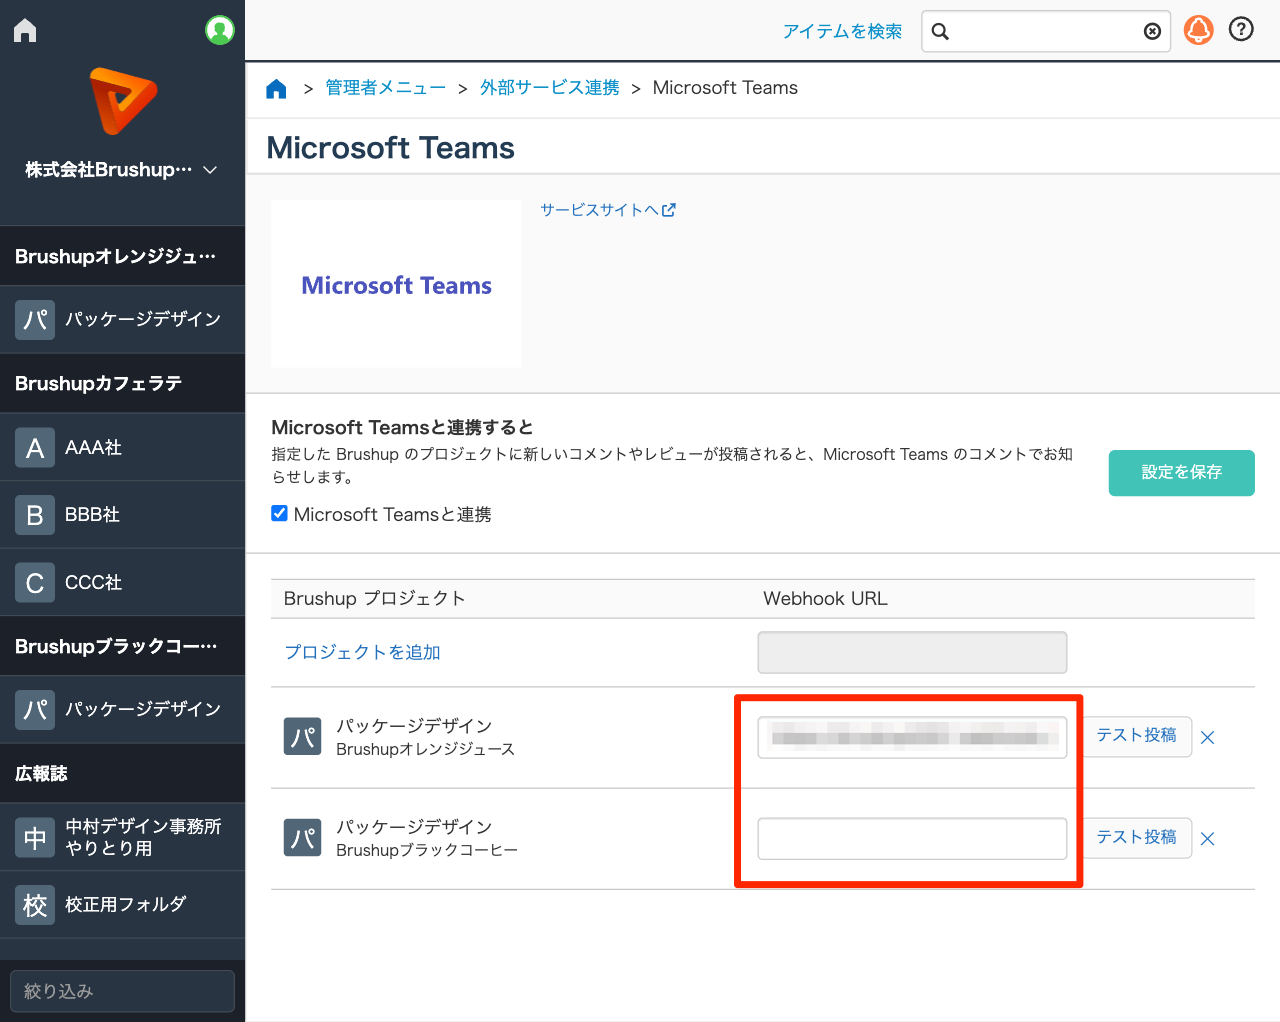1280x1022 pixels.
Task: Navigate to 外部サービス連携 breadcrumb
Action: (x=550, y=88)
